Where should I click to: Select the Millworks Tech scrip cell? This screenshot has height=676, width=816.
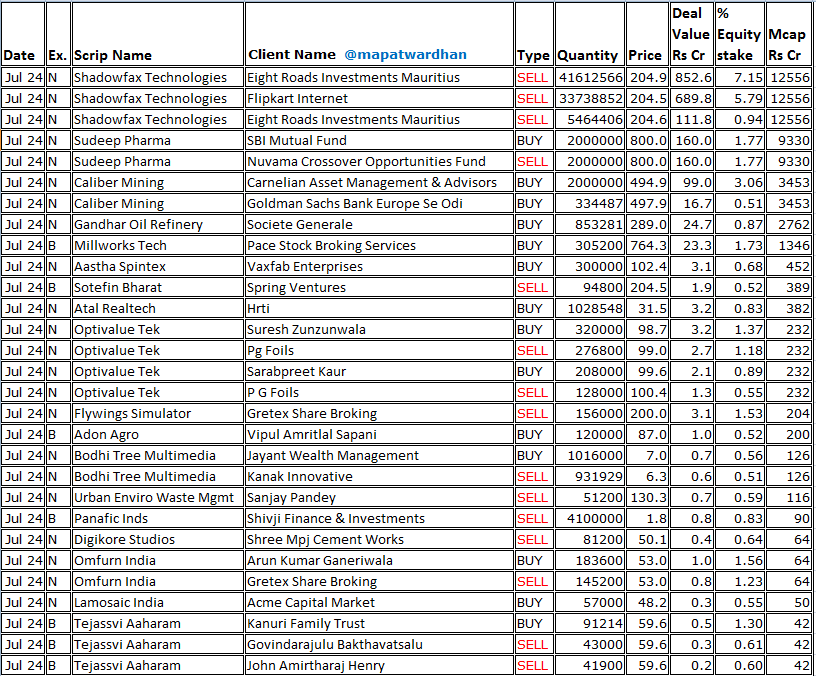[158, 246]
